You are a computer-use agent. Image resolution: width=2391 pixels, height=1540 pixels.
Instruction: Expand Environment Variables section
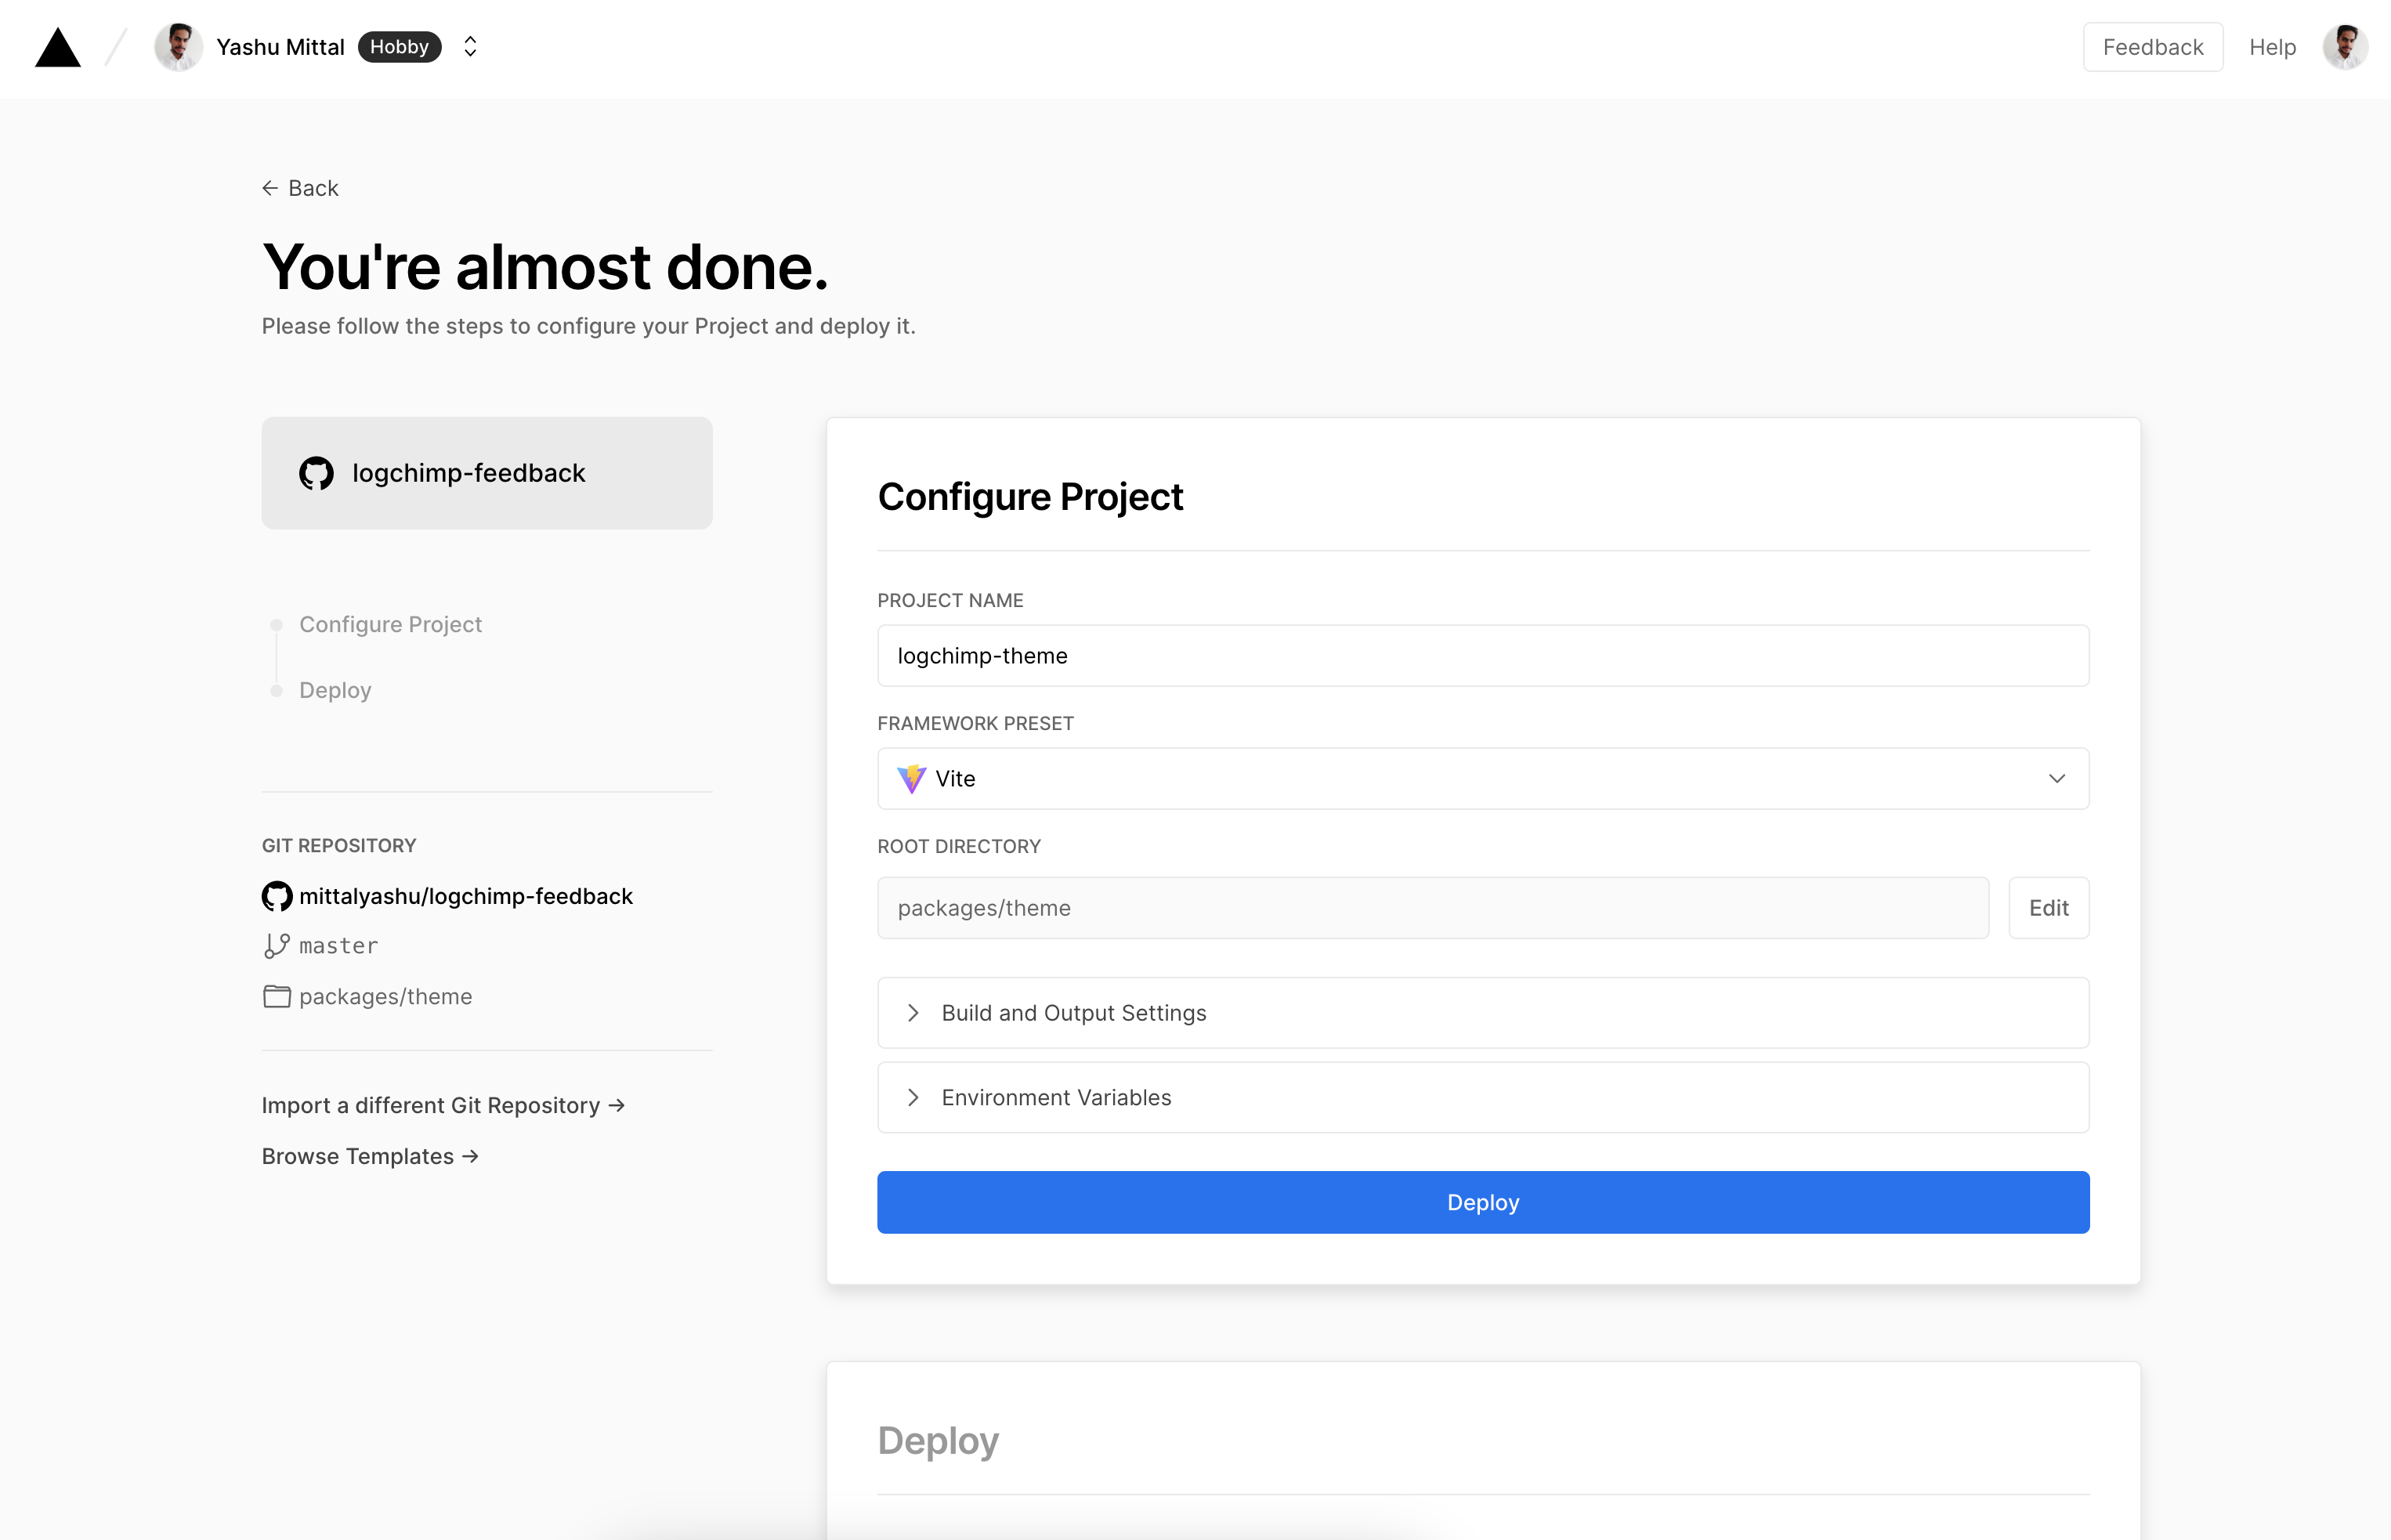click(1055, 1097)
